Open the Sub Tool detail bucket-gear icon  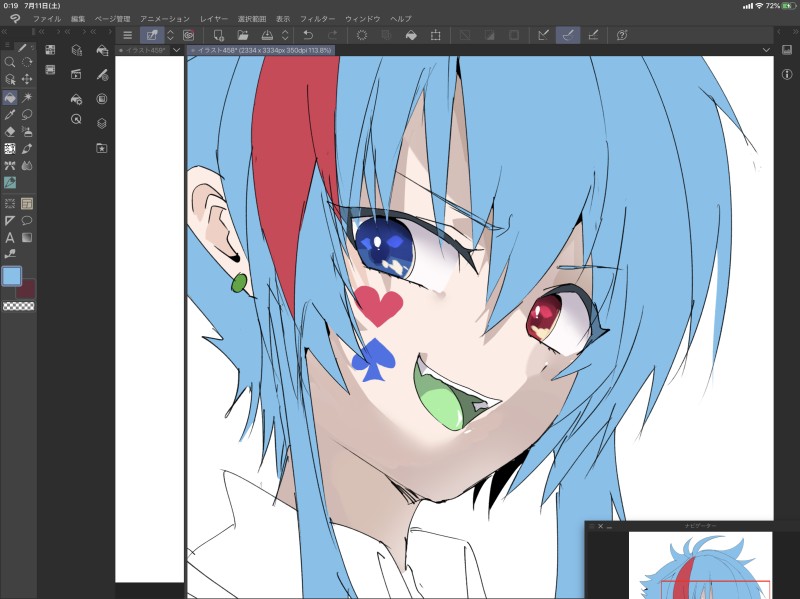tap(76, 99)
